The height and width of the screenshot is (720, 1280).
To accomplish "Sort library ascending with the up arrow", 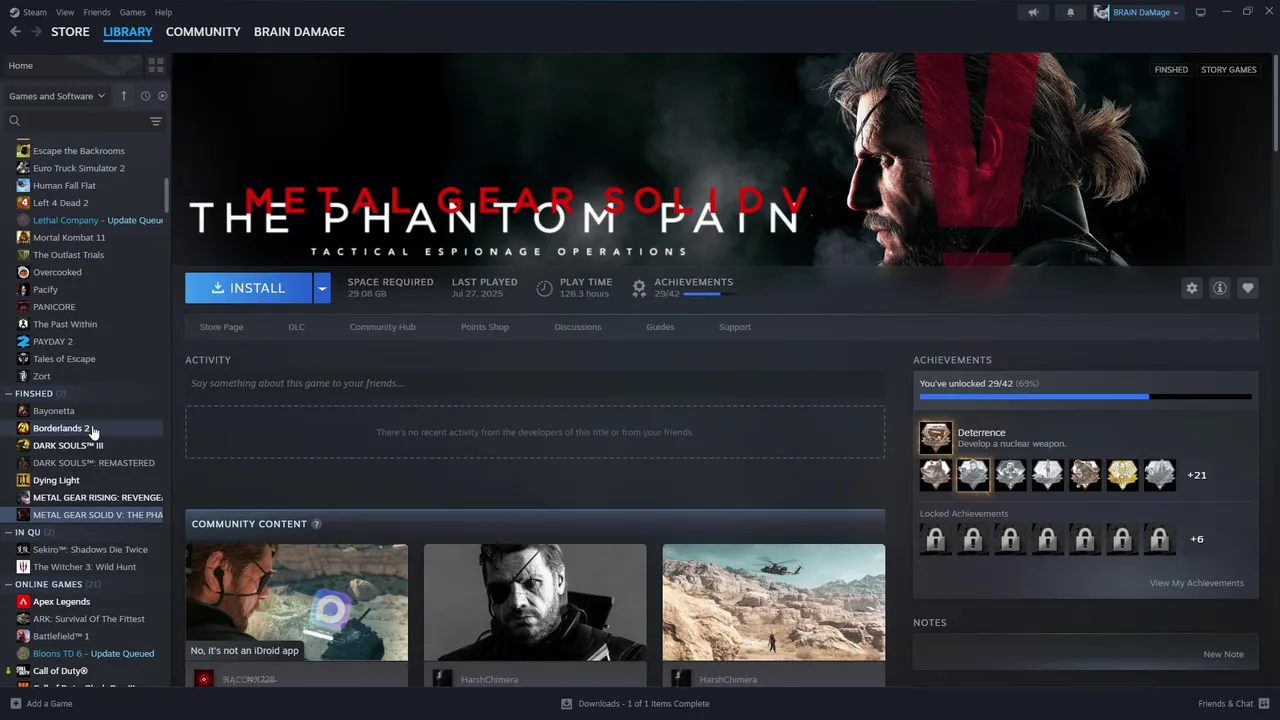I will (x=124, y=96).
